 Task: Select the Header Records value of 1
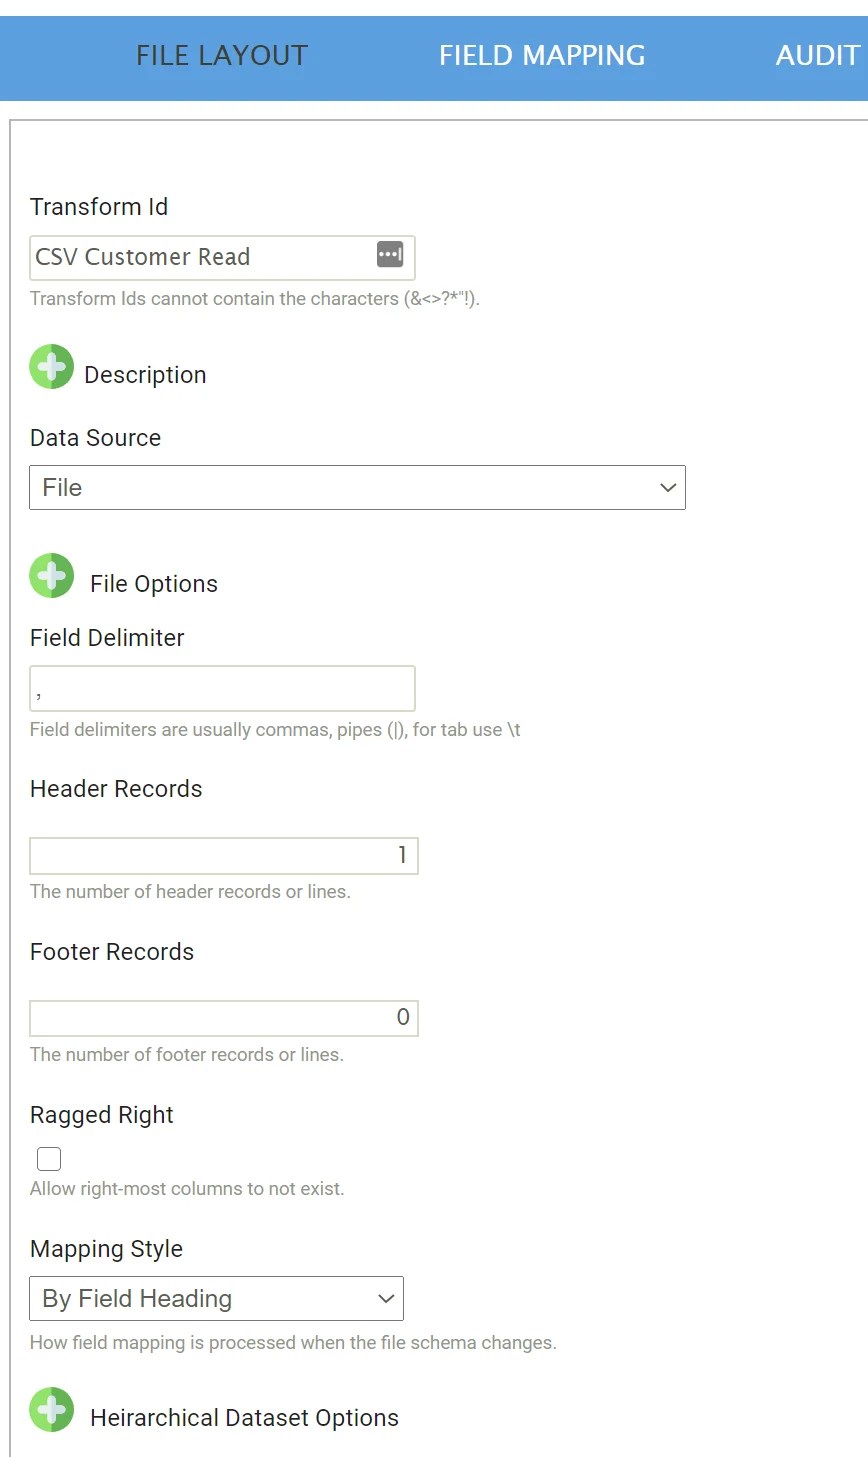pyautogui.click(x=224, y=855)
